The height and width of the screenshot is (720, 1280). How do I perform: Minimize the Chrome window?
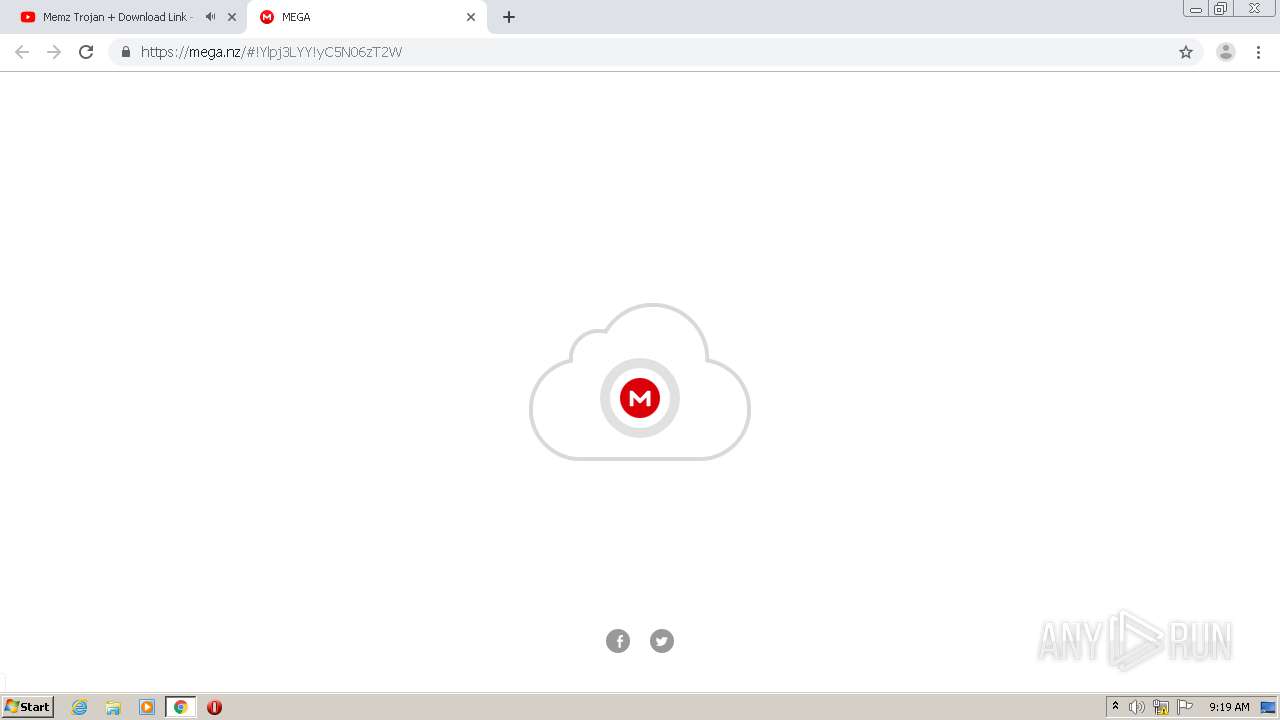[1196, 9]
